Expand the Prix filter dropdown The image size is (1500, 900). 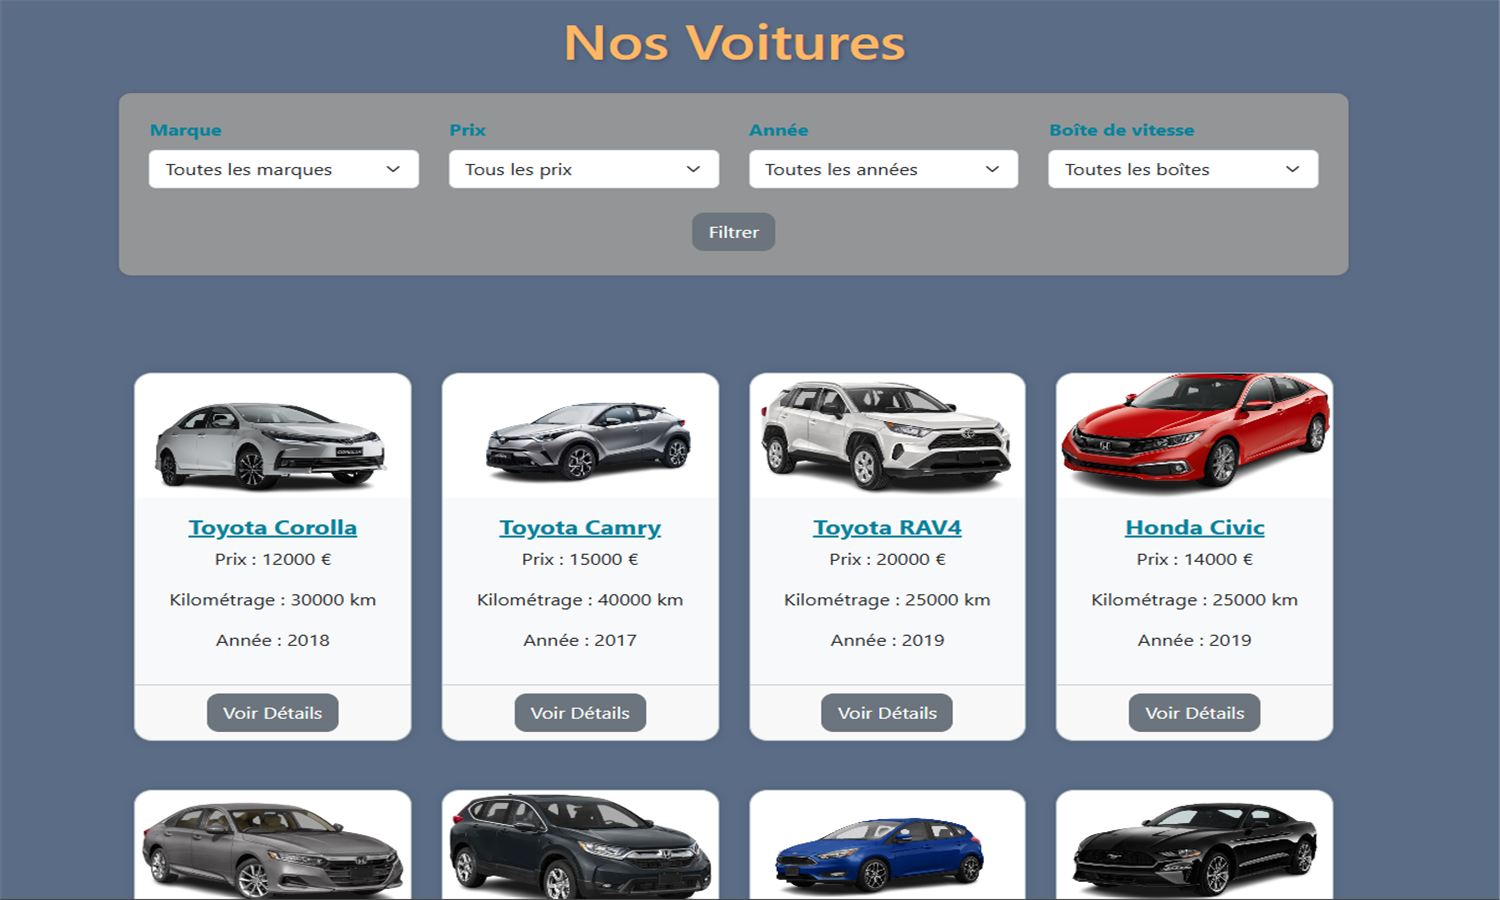coord(583,169)
